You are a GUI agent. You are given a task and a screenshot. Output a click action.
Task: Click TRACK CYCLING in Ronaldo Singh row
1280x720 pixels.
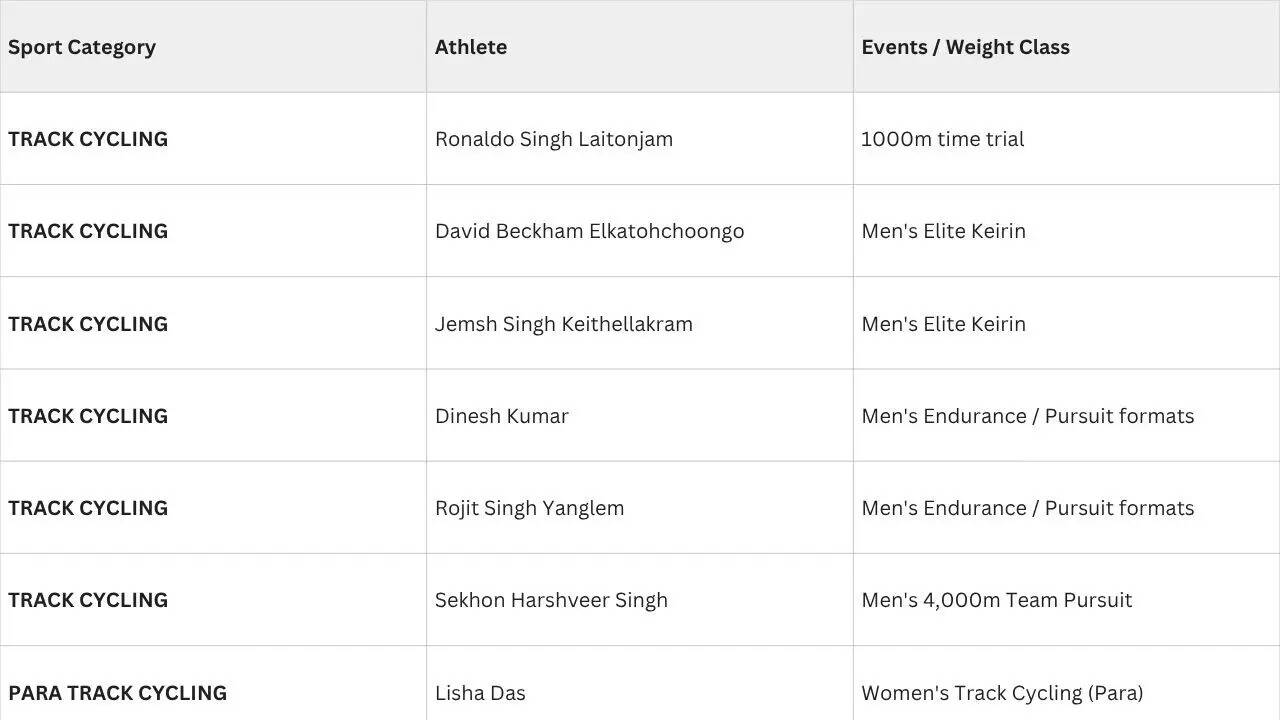coord(213,139)
